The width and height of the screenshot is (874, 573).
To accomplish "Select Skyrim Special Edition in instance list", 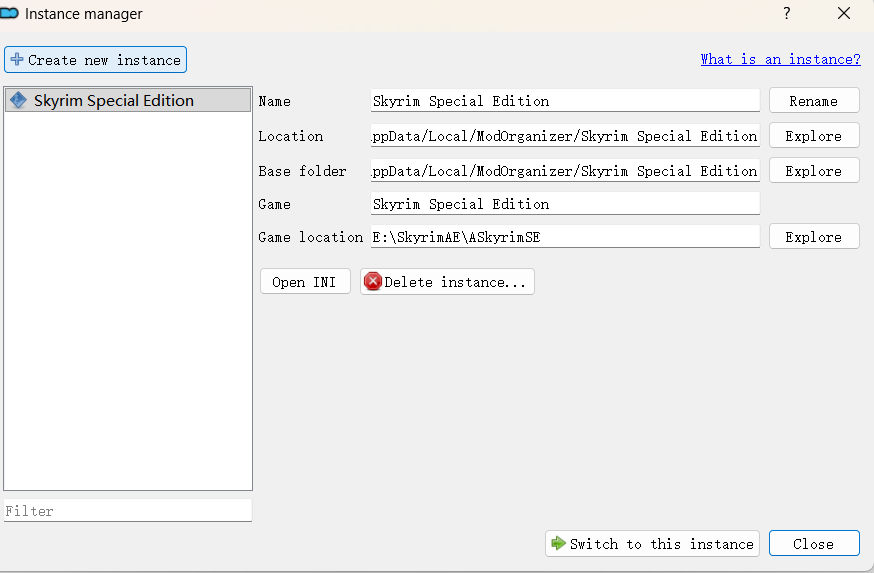I will [x=113, y=101].
